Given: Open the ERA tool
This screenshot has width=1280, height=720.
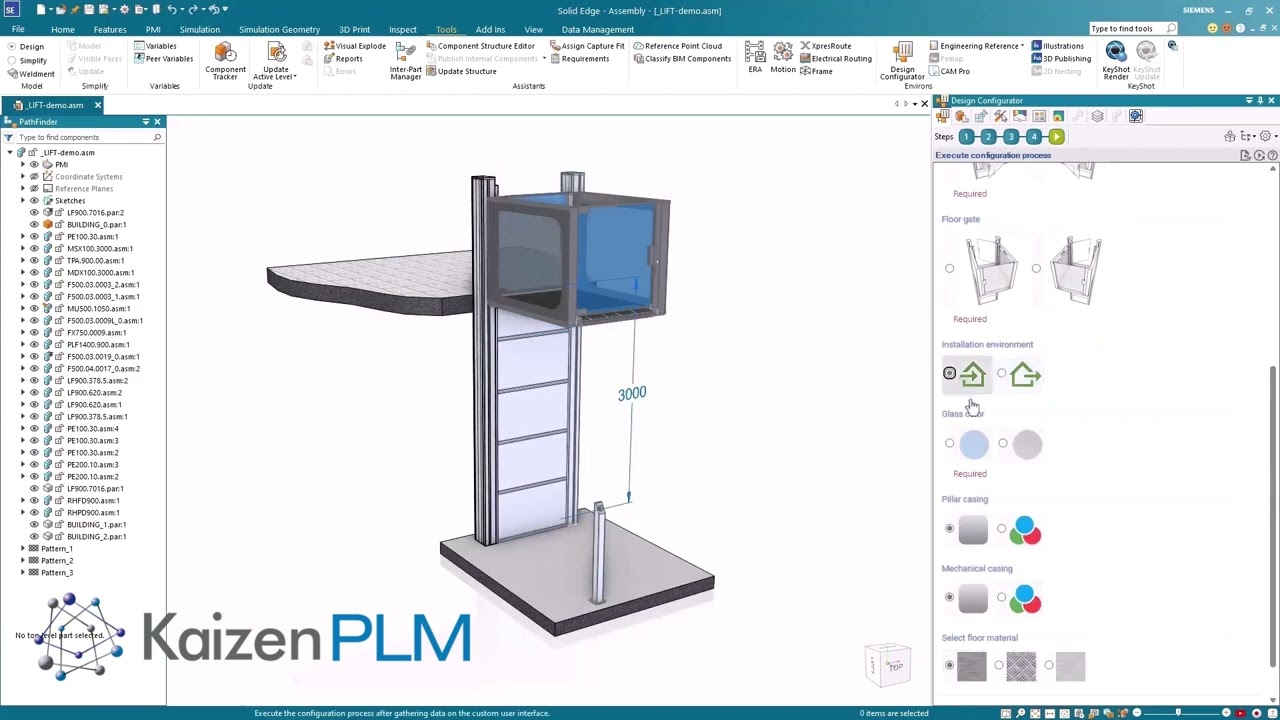Looking at the screenshot, I should pos(755,58).
